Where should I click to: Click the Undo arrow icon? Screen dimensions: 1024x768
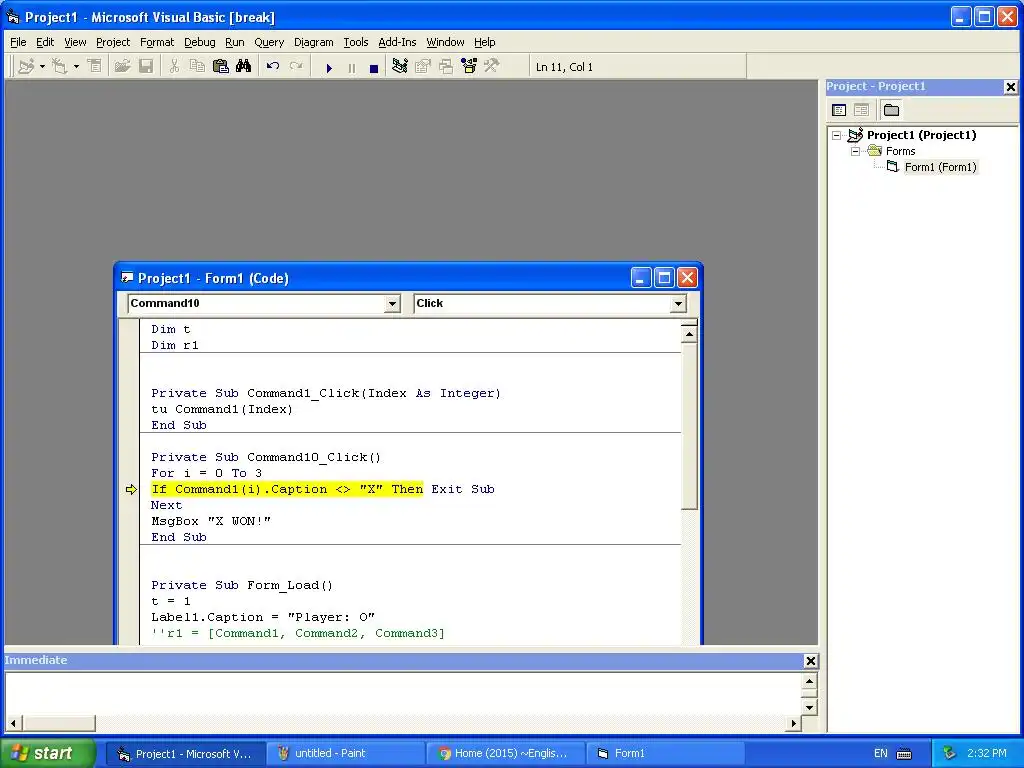tap(273, 67)
